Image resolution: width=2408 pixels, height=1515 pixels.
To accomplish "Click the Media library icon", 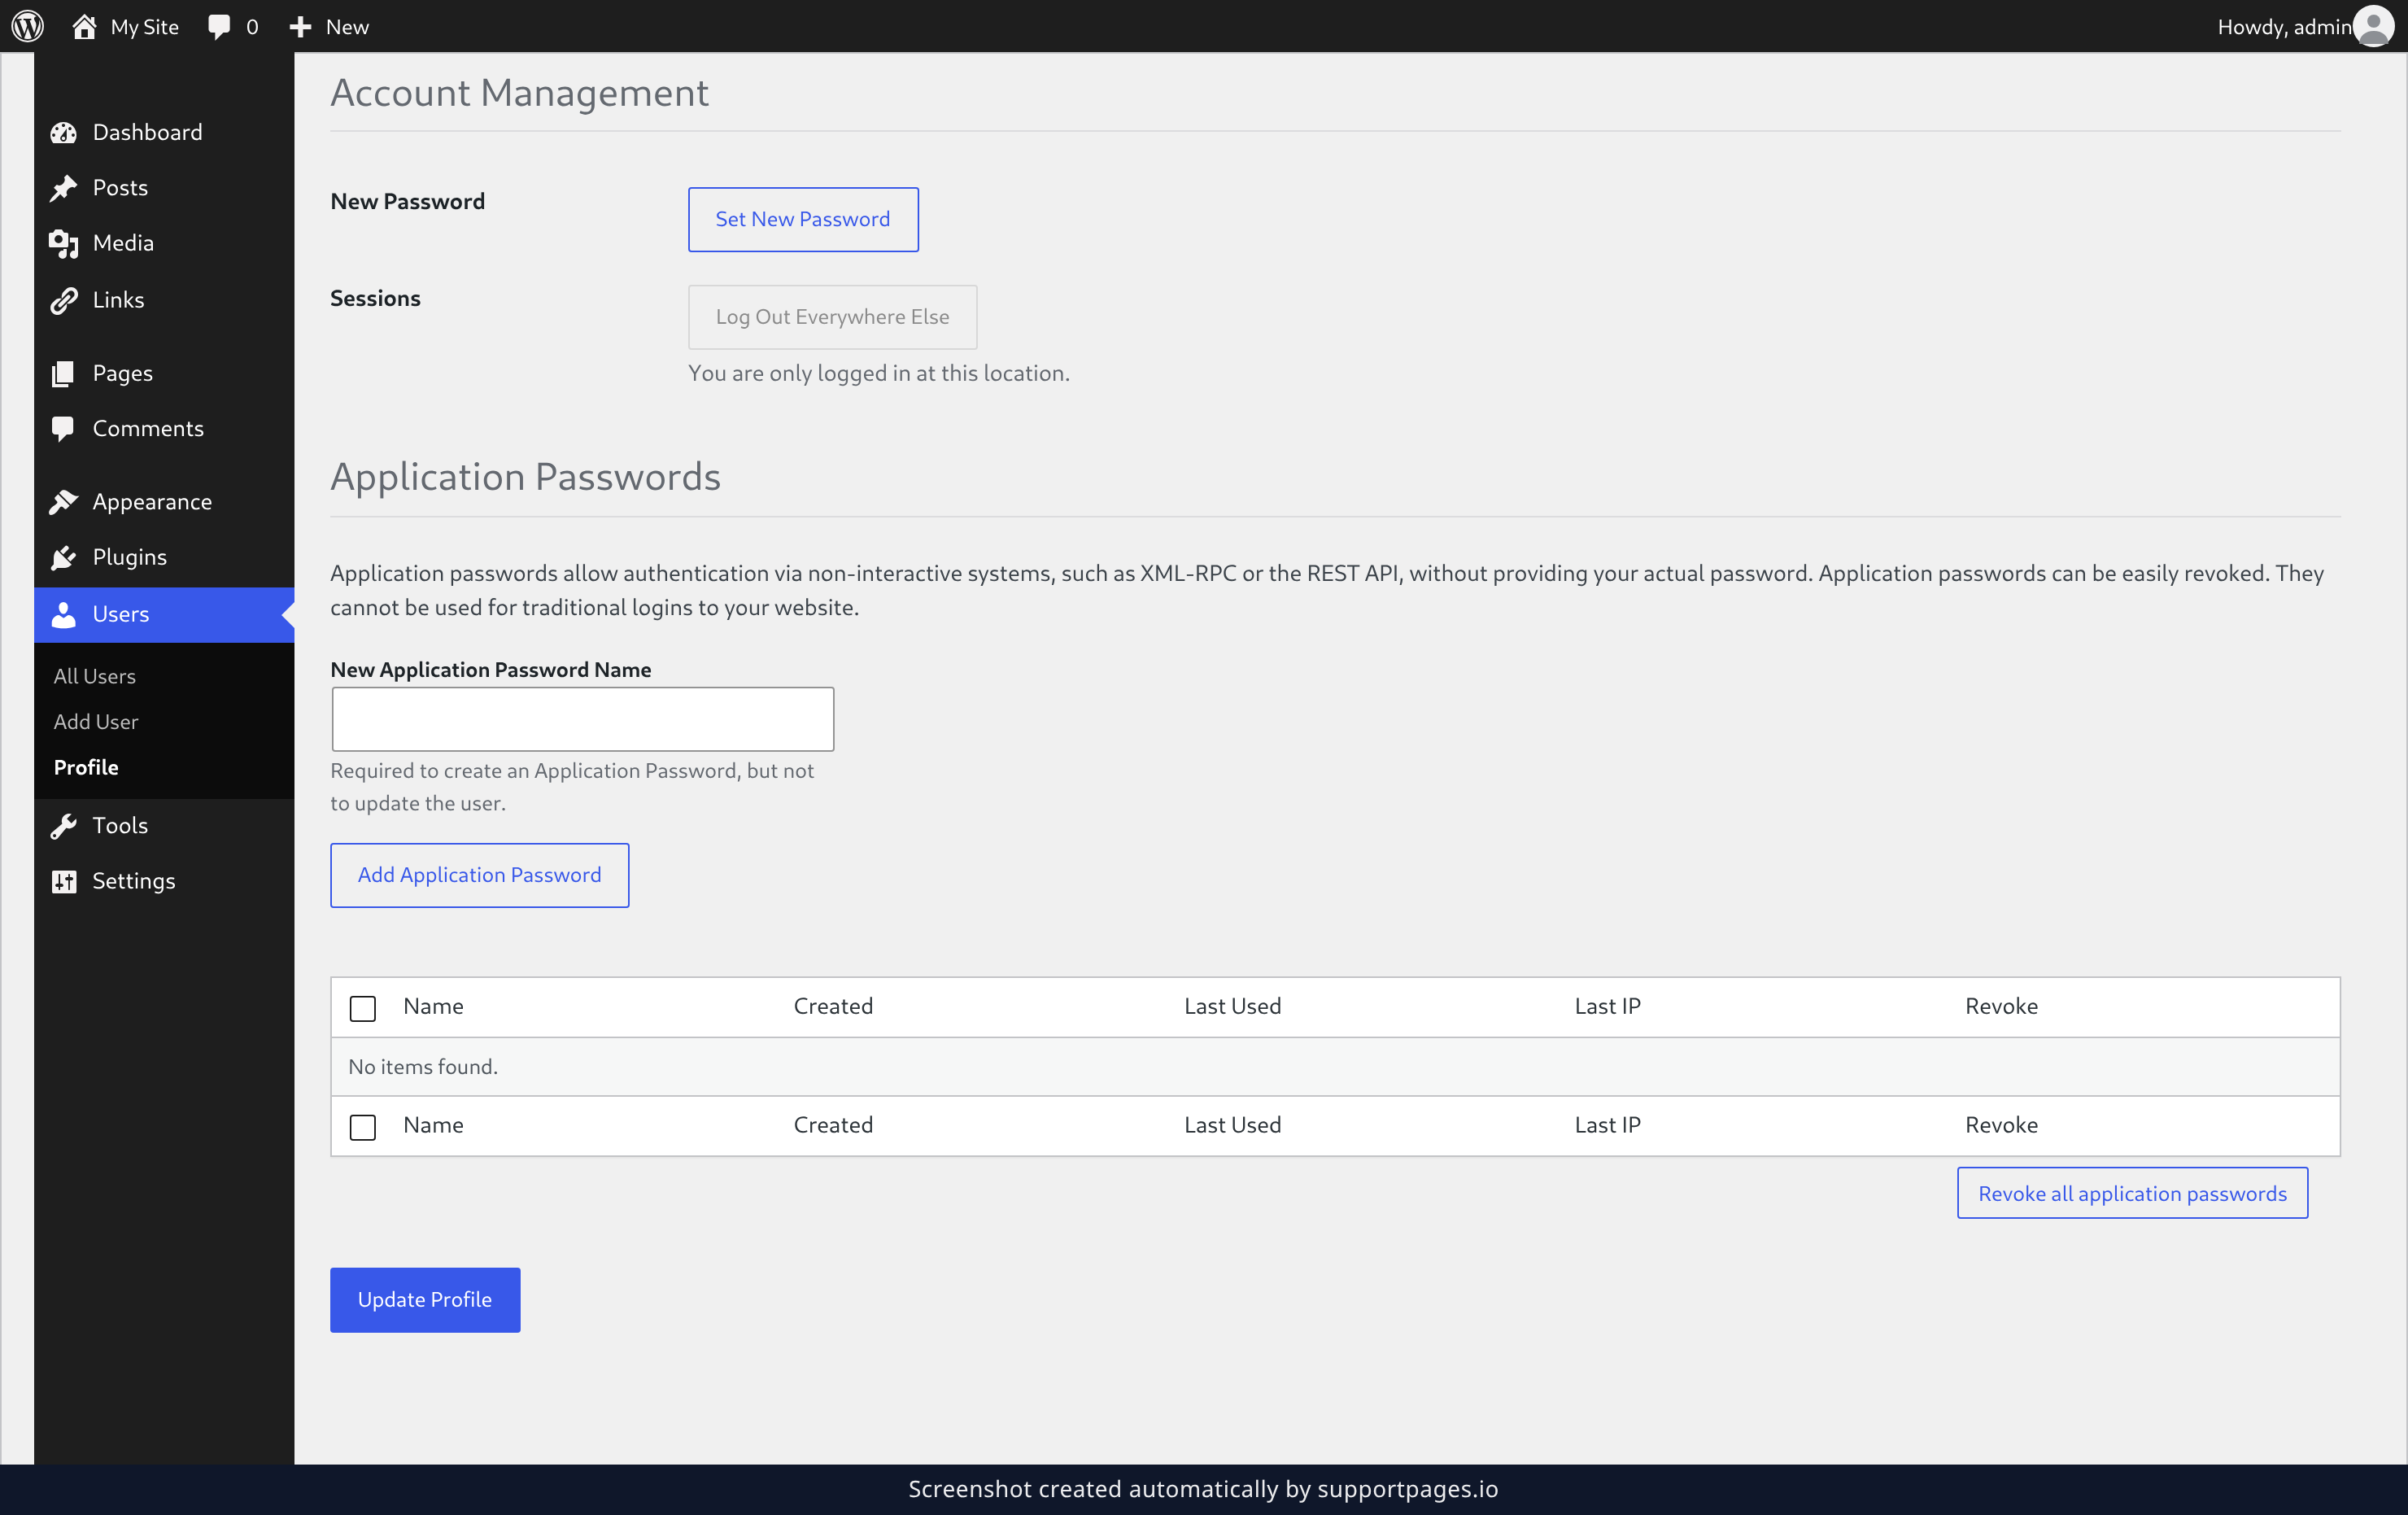I will point(64,243).
